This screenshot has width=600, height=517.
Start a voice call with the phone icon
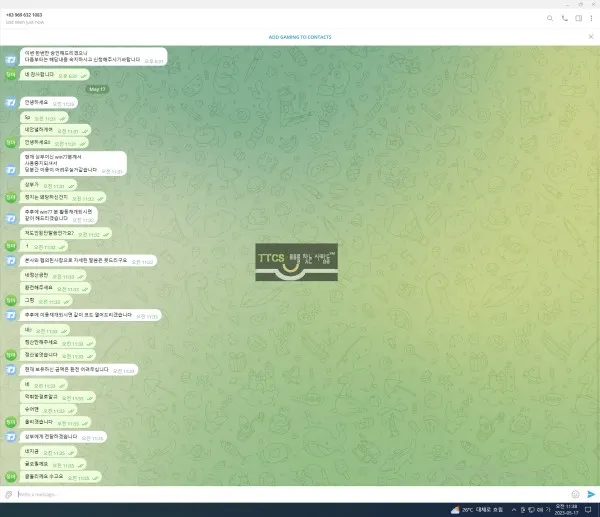(564, 18)
